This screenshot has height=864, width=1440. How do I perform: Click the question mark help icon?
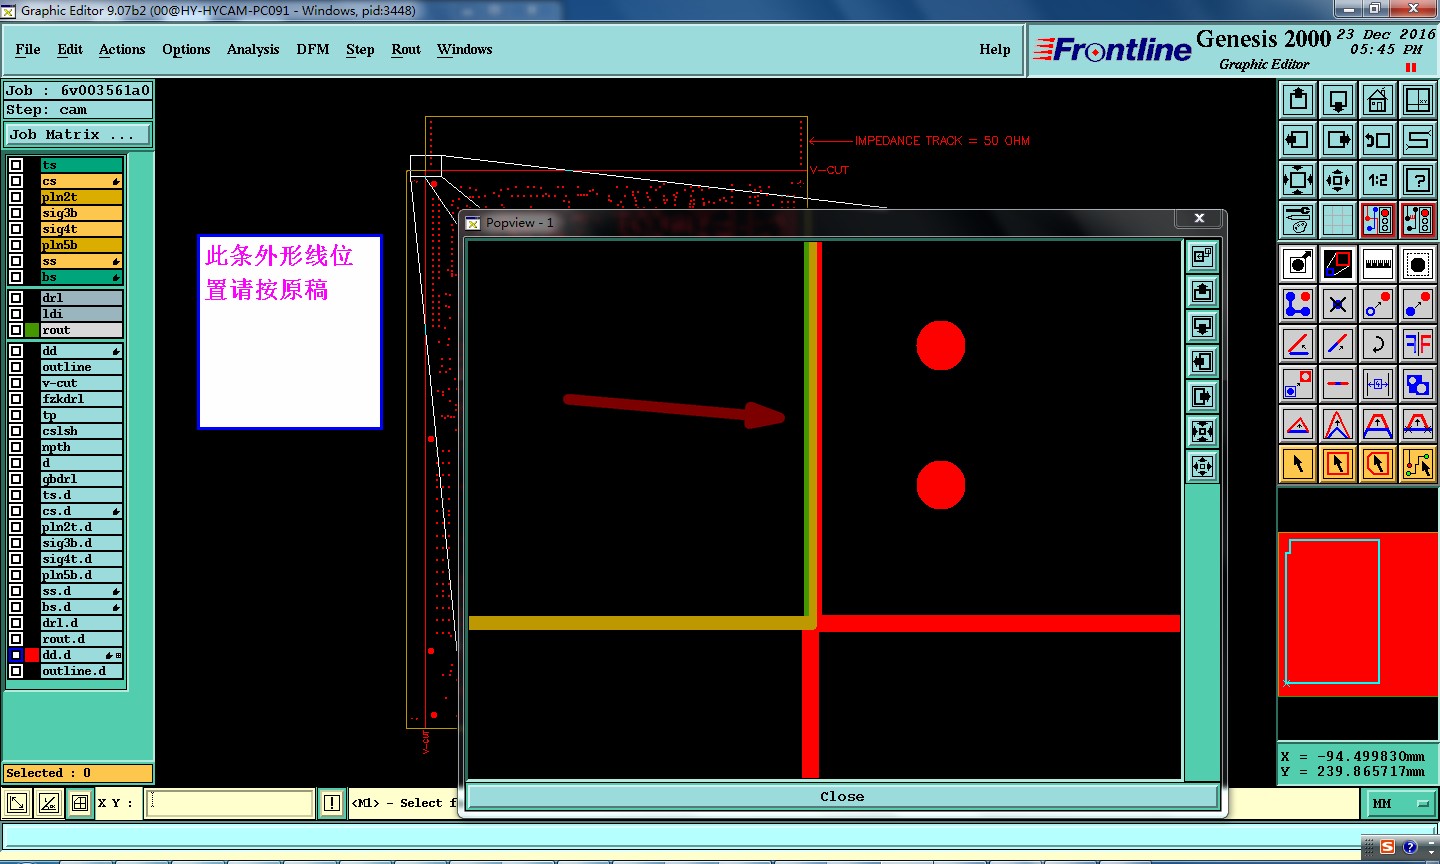coord(1418,180)
